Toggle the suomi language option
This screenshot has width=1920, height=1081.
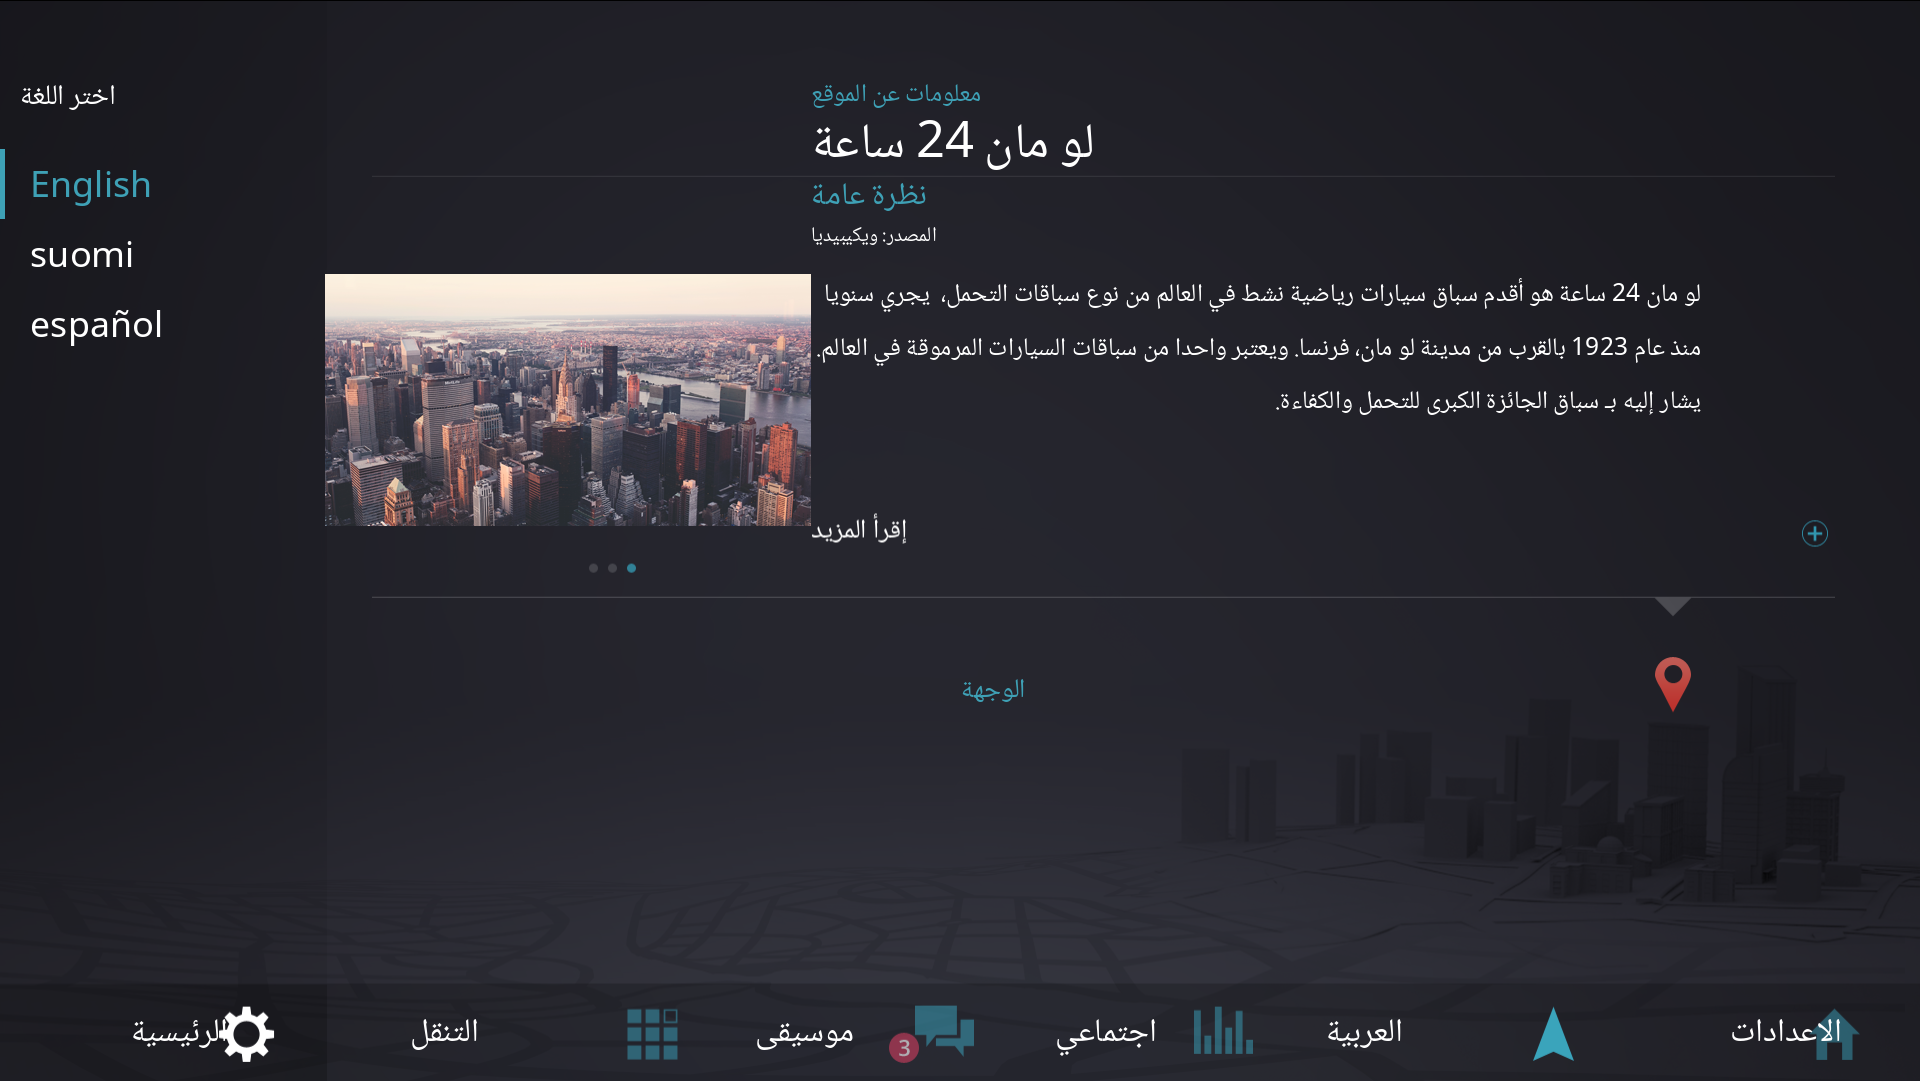pyautogui.click(x=82, y=253)
